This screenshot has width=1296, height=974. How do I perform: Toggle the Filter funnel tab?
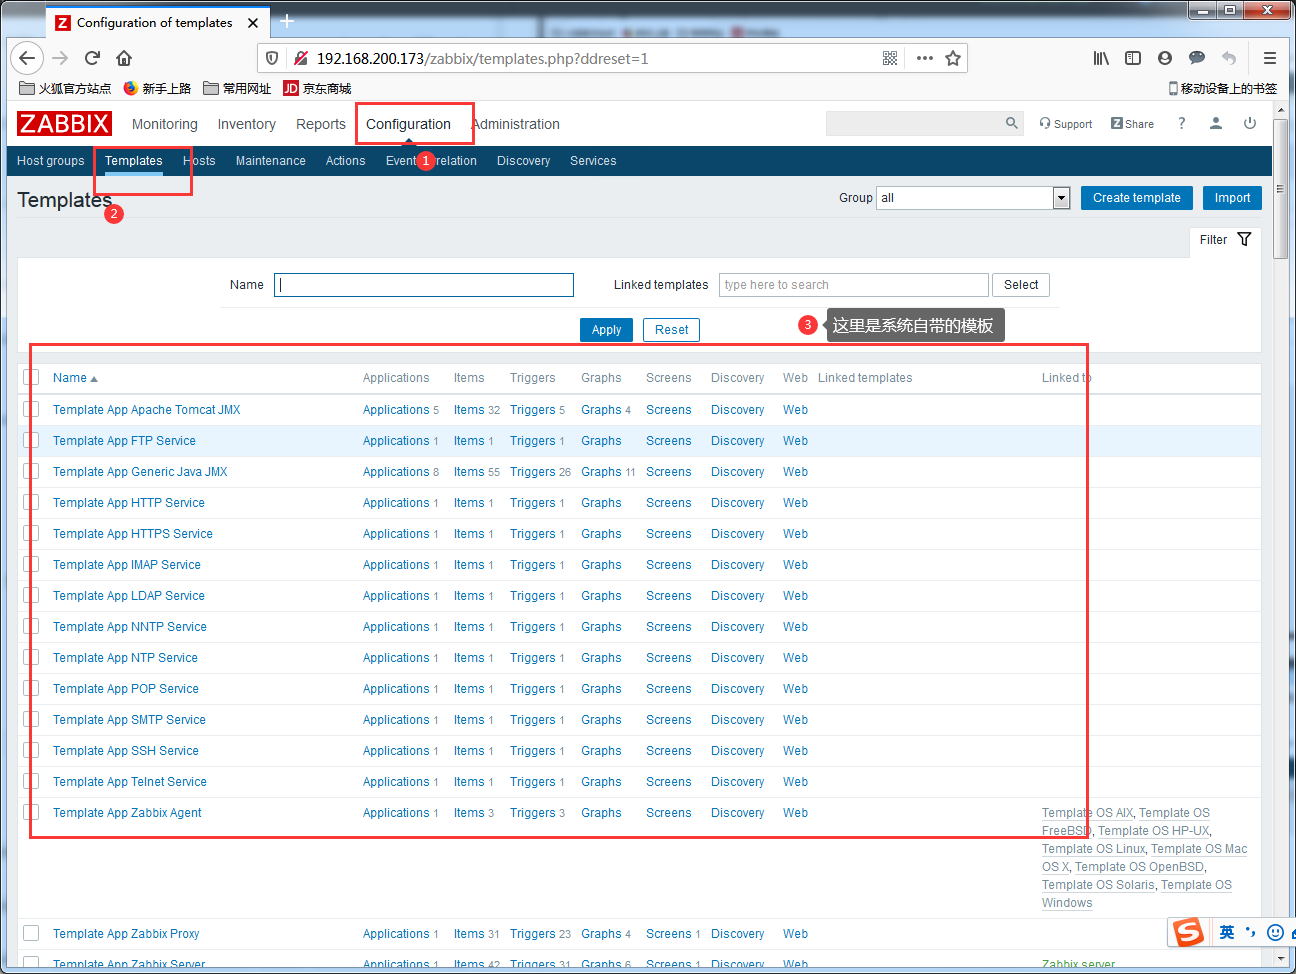coord(1225,240)
